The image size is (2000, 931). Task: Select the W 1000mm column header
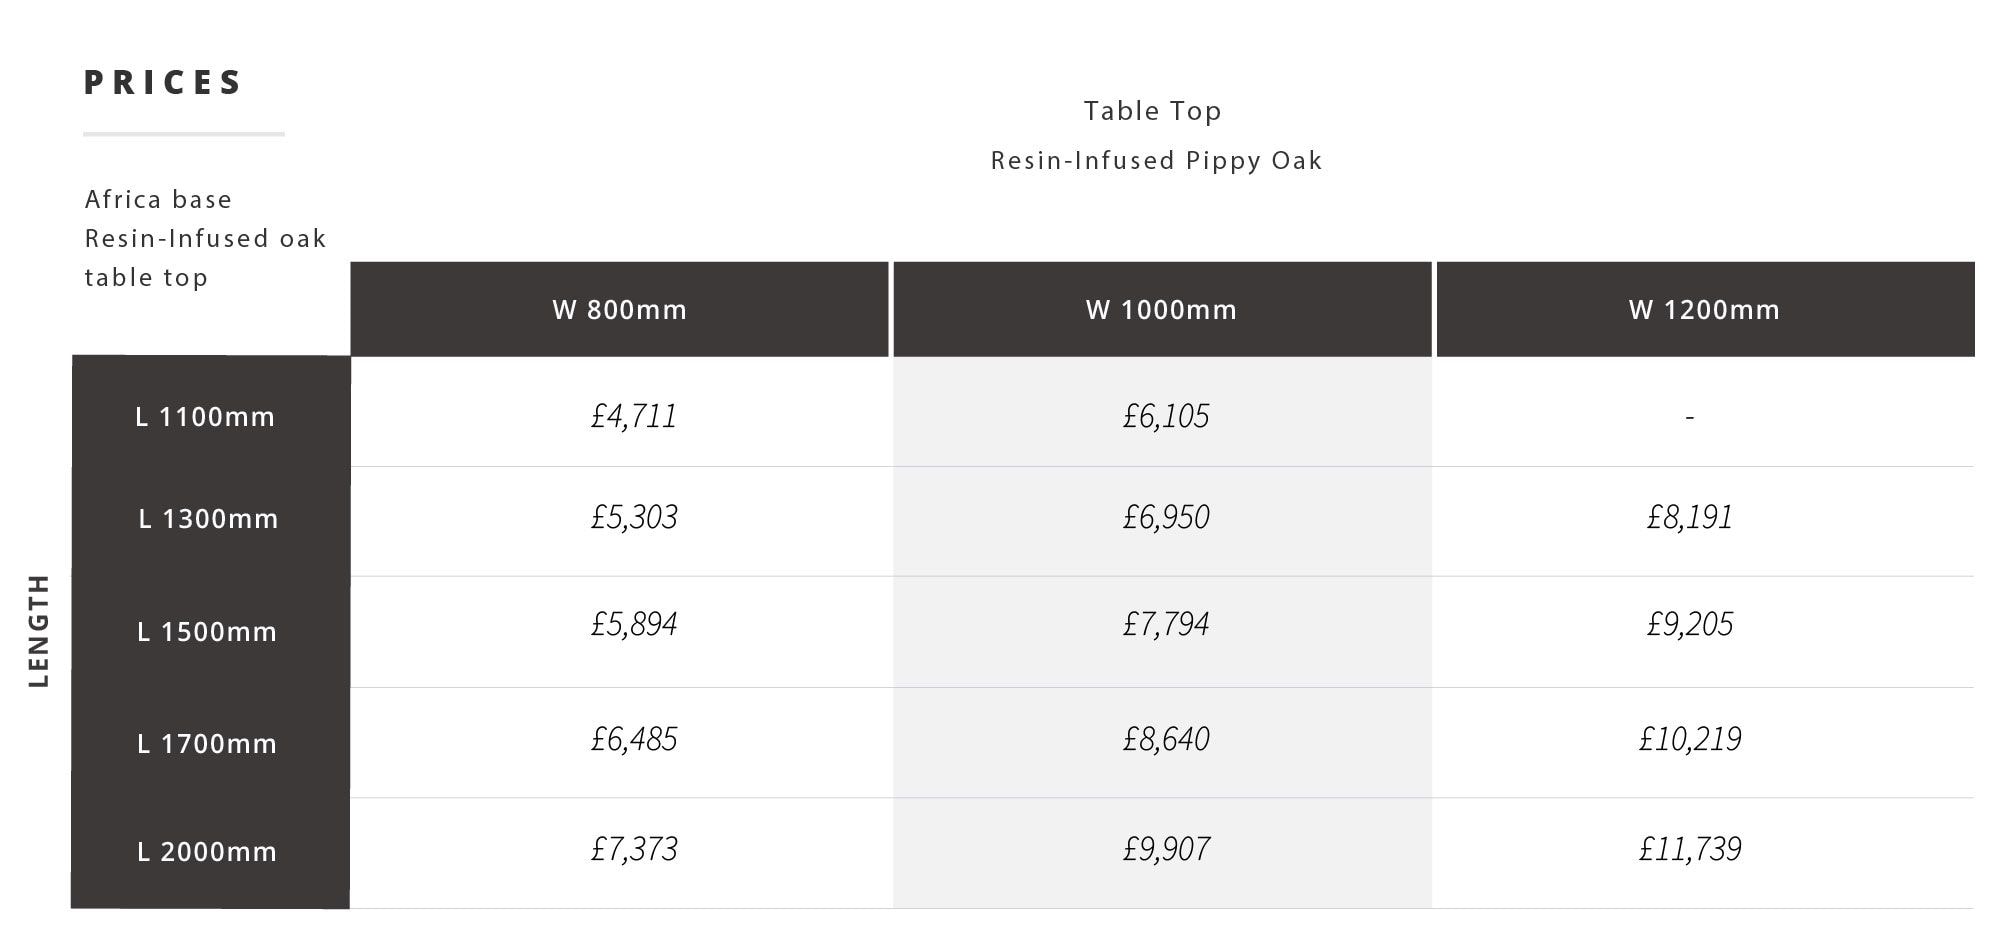[x=1161, y=310]
